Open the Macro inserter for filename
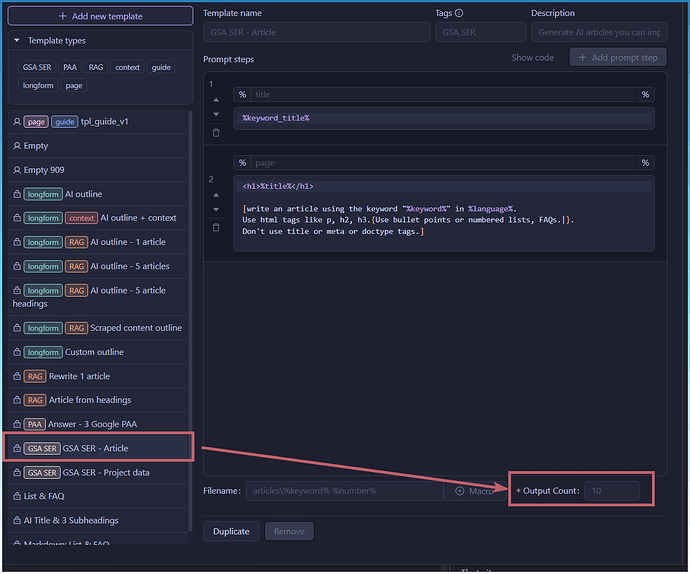This screenshot has height=574, width=690. click(476, 491)
